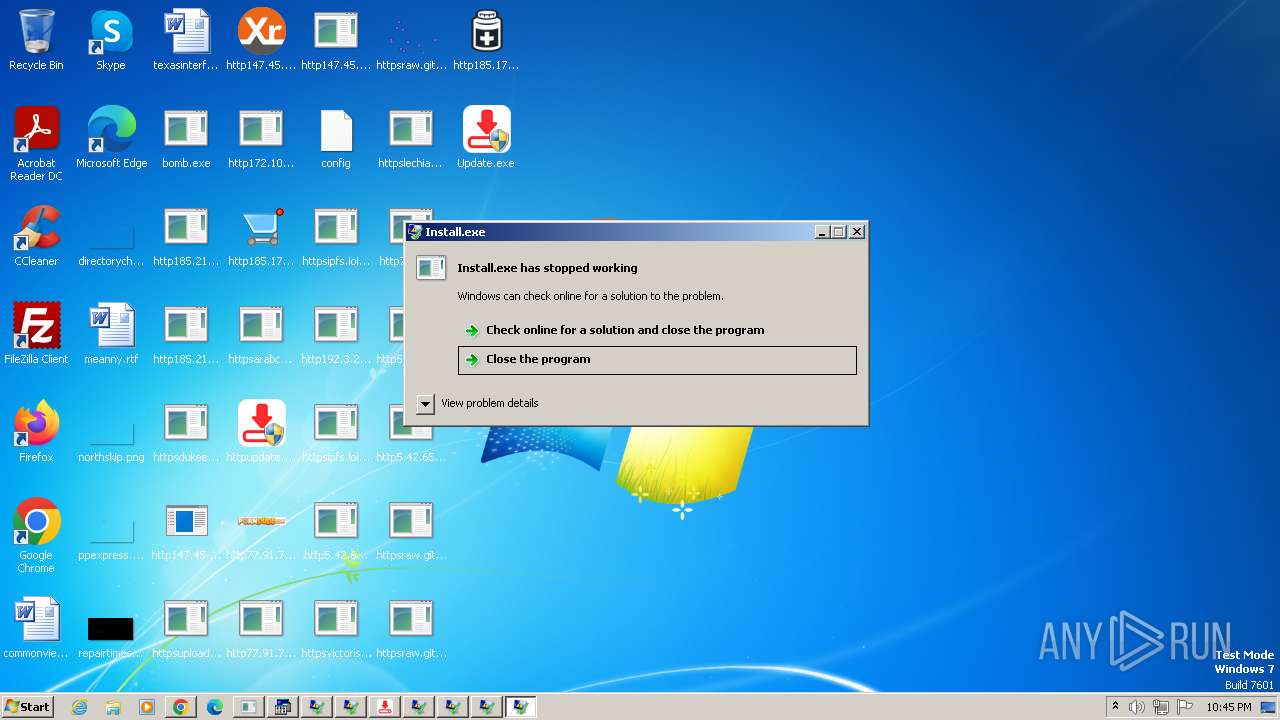1280x720 pixels.
Task: Select the commonvie... Word document icon
Action: pyautogui.click(x=36, y=628)
